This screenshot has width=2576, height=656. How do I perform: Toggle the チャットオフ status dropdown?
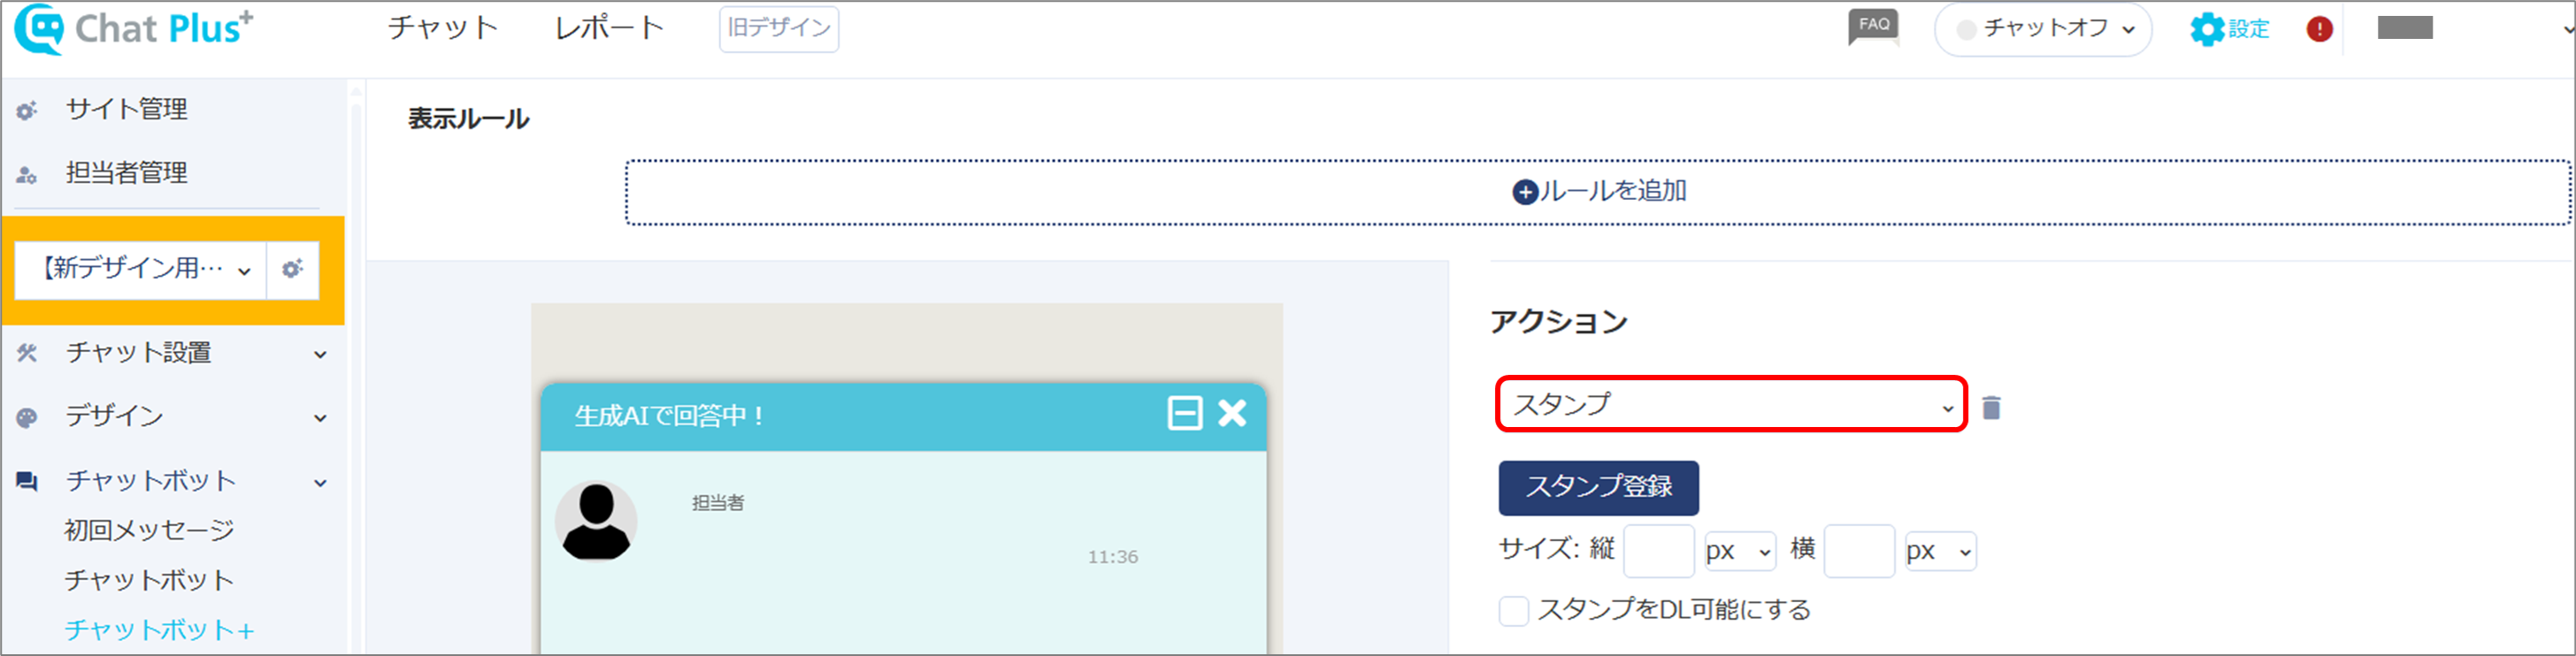click(x=2043, y=29)
